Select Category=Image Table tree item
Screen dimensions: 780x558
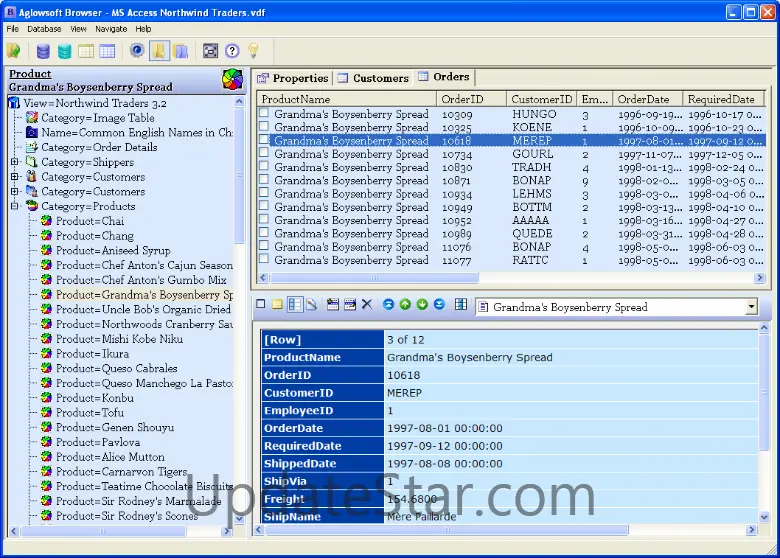coord(98,118)
